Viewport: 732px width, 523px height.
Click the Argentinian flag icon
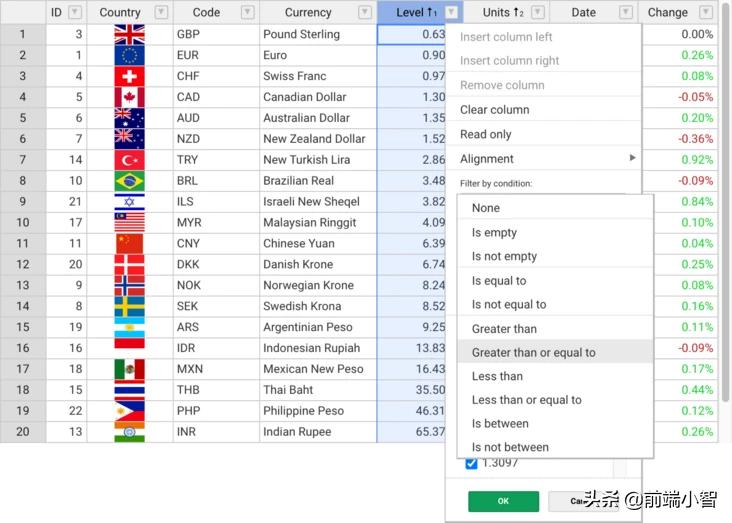click(x=129, y=327)
